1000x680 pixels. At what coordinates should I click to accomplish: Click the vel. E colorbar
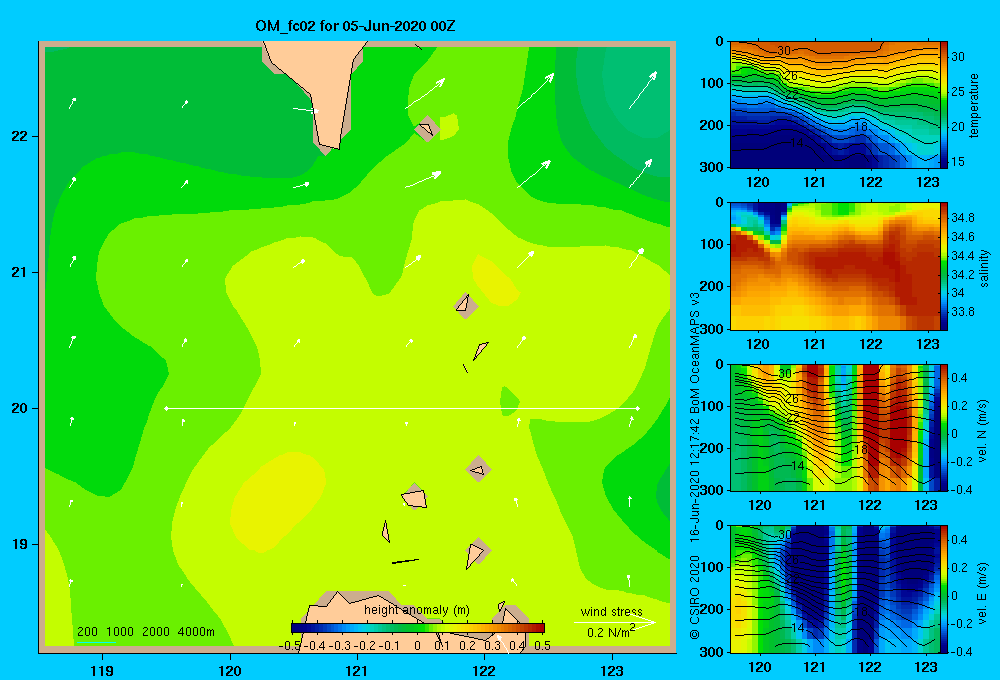coord(944,589)
